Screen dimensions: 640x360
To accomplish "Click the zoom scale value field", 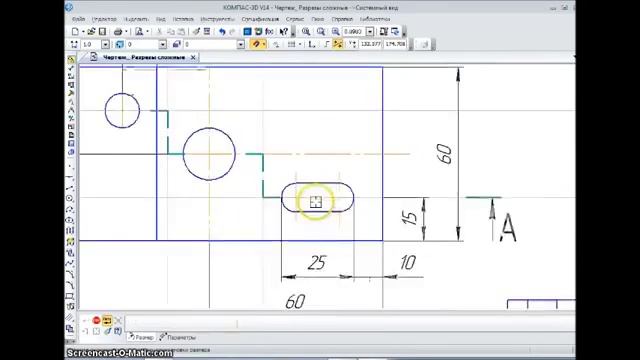I will point(353,31).
